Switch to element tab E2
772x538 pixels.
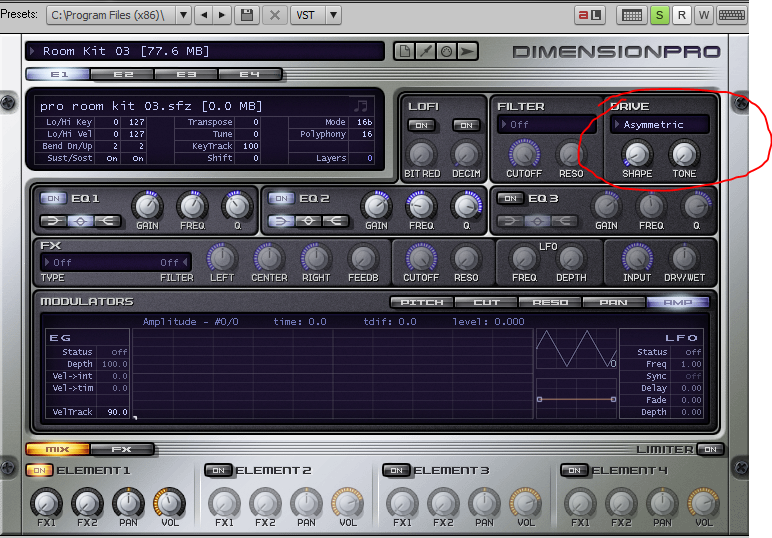coord(123,74)
